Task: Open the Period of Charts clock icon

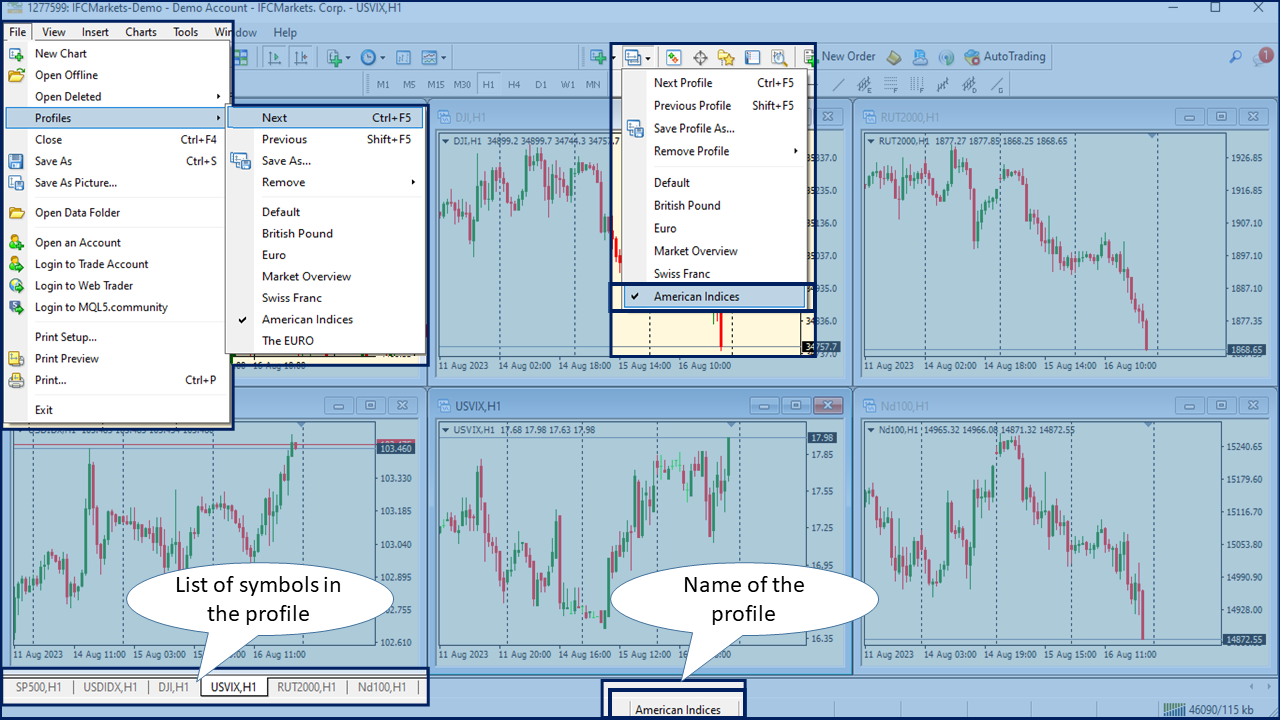Action: pyautogui.click(x=368, y=57)
